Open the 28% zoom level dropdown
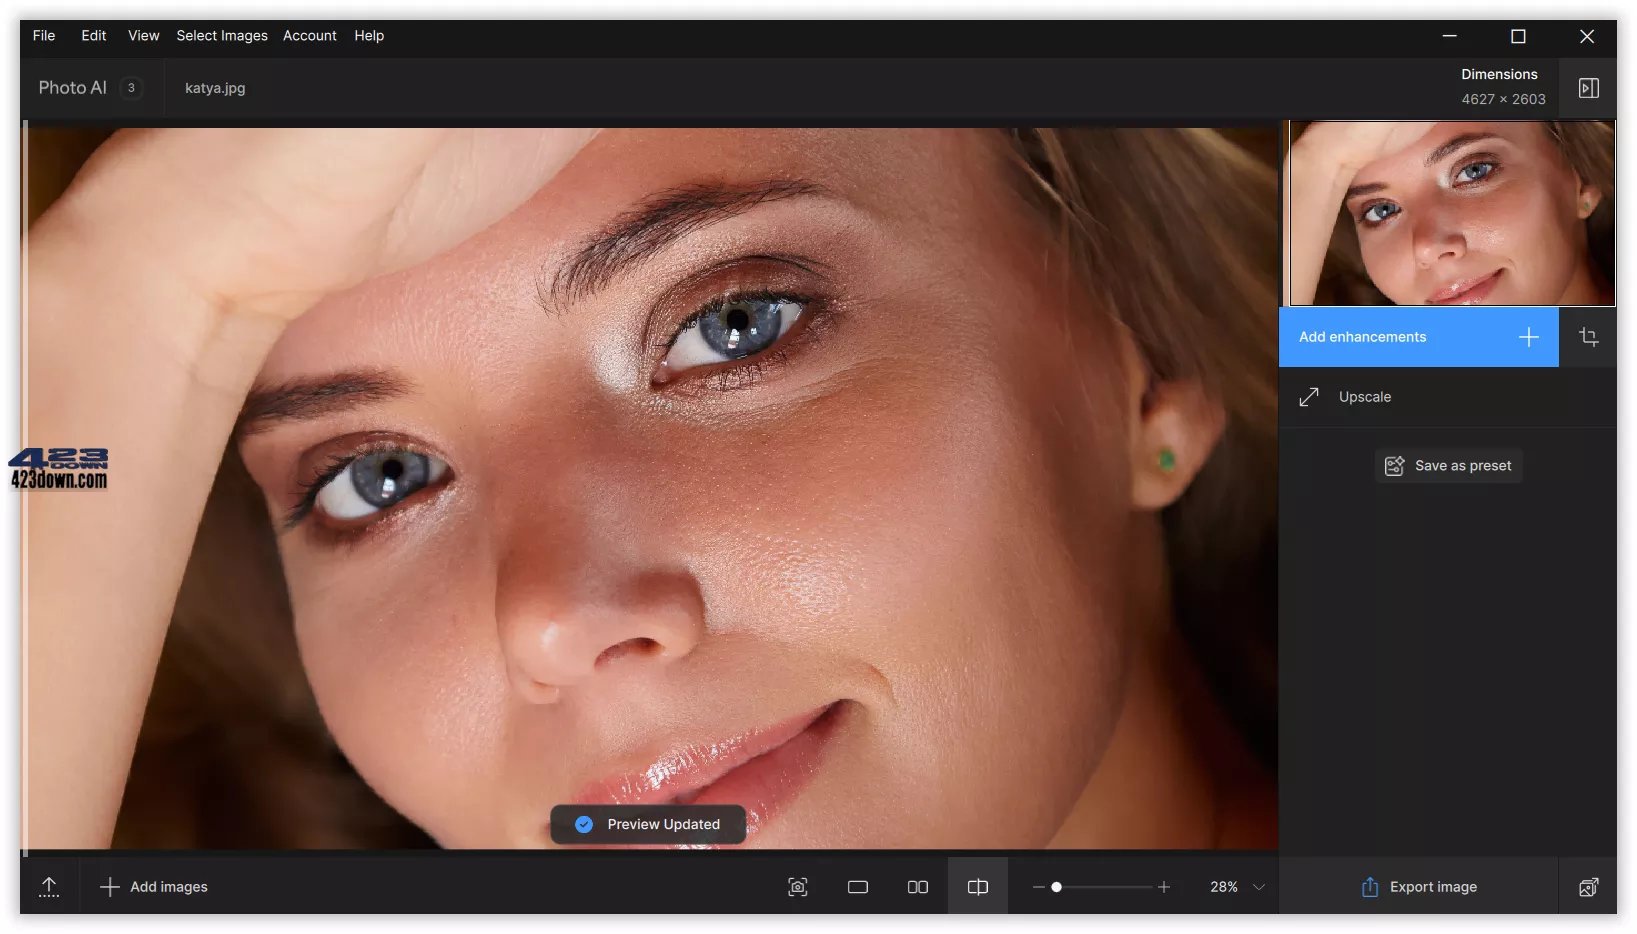1637x934 pixels. click(1234, 886)
